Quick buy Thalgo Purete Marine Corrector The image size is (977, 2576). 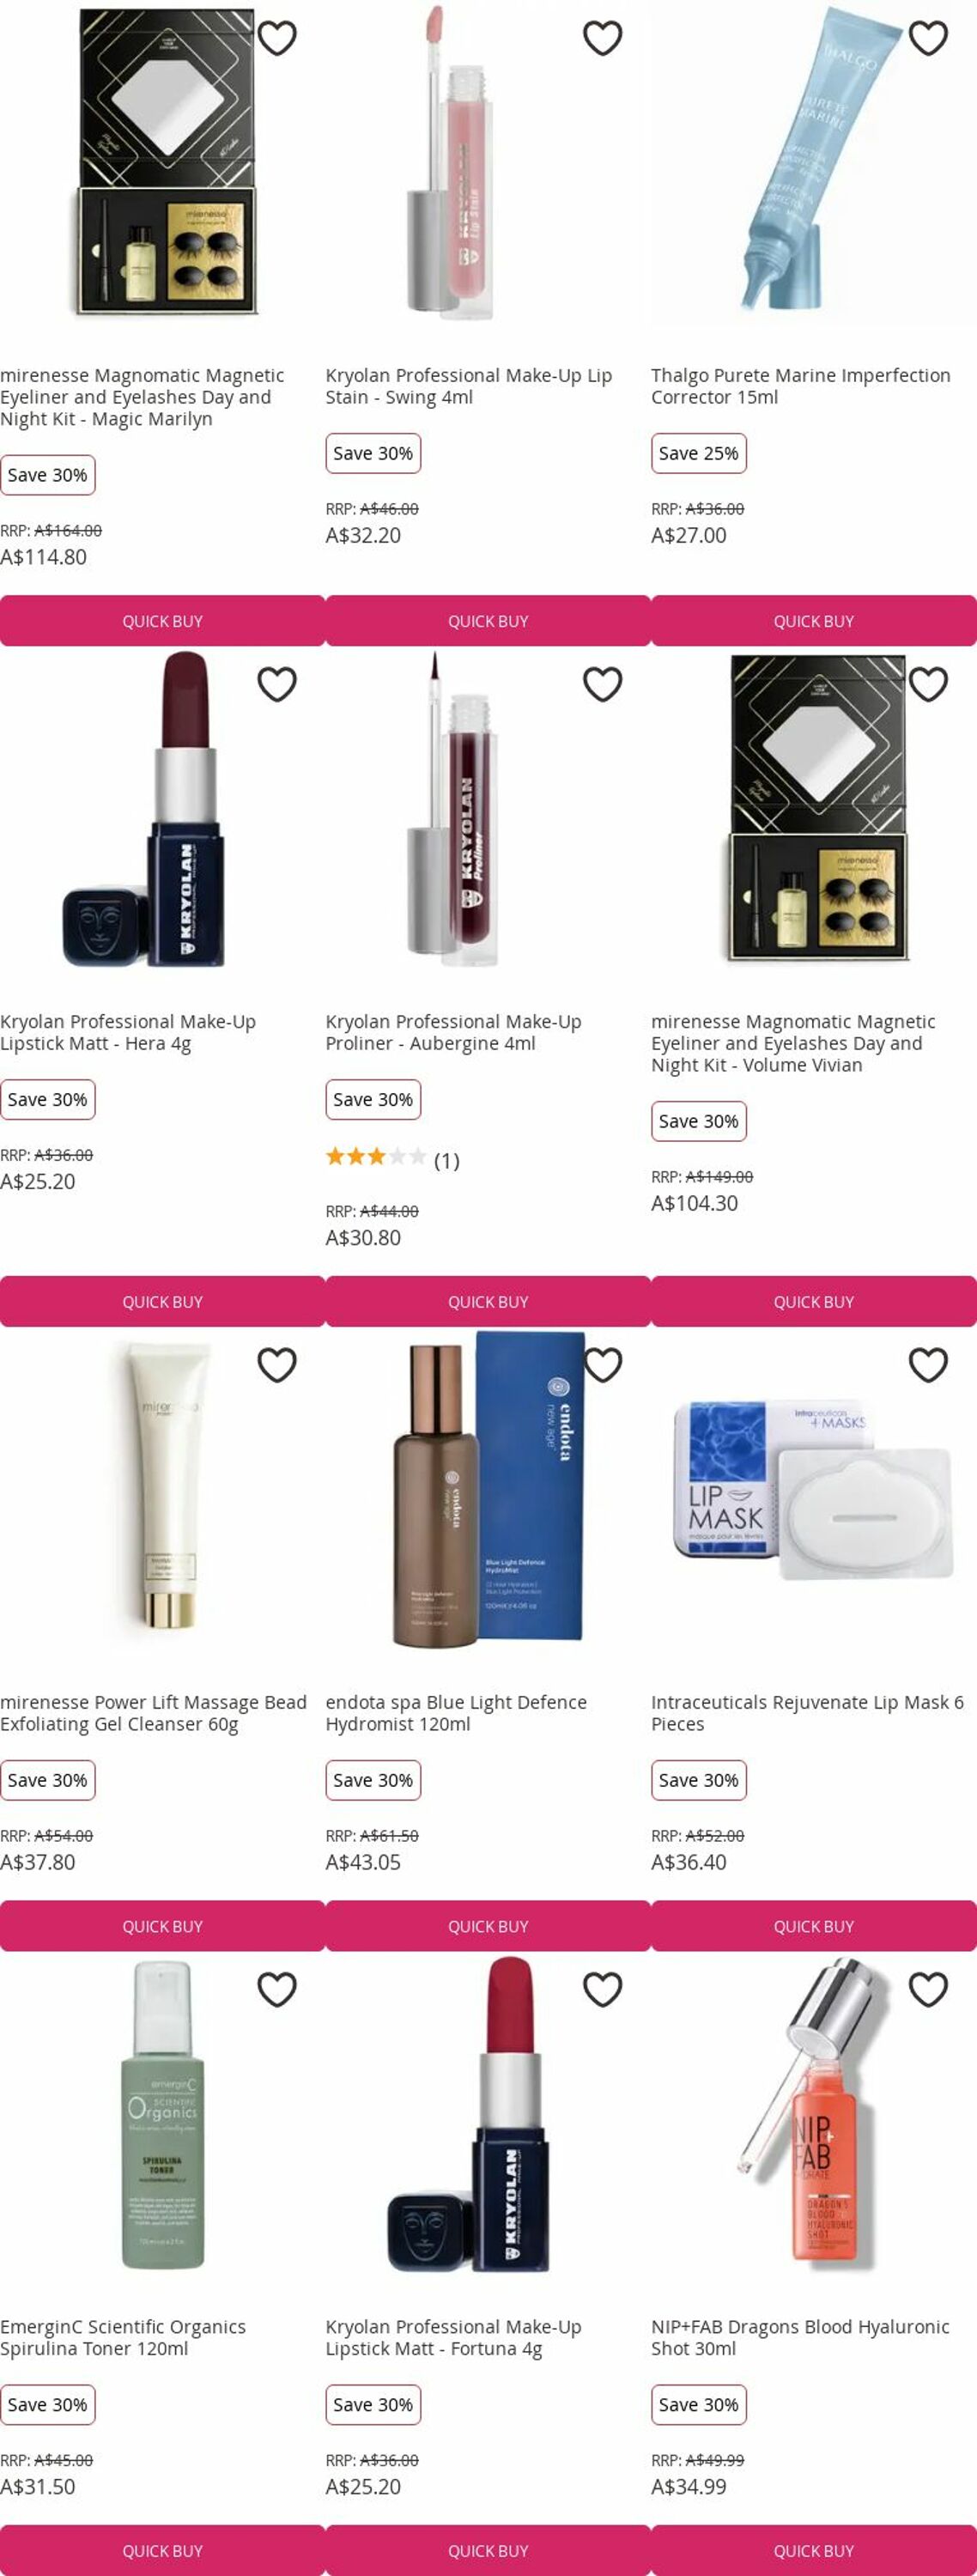click(x=814, y=621)
